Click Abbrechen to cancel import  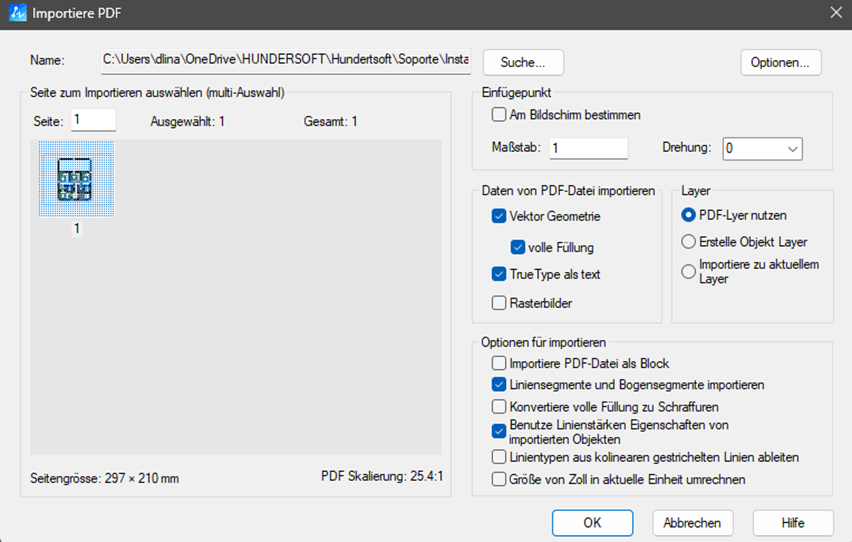[x=693, y=523]
